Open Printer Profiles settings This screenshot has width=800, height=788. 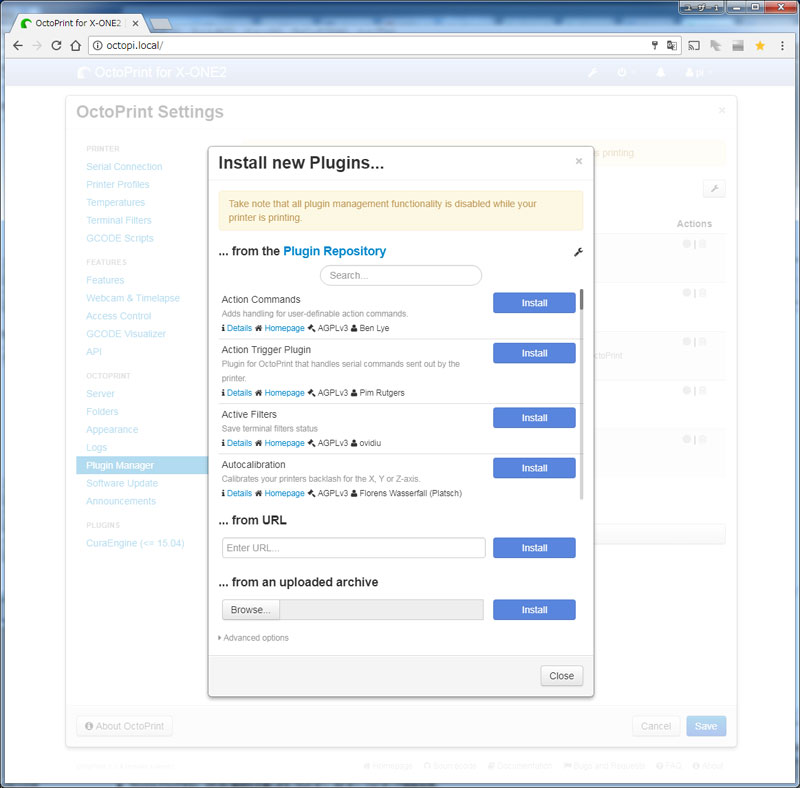118,185
